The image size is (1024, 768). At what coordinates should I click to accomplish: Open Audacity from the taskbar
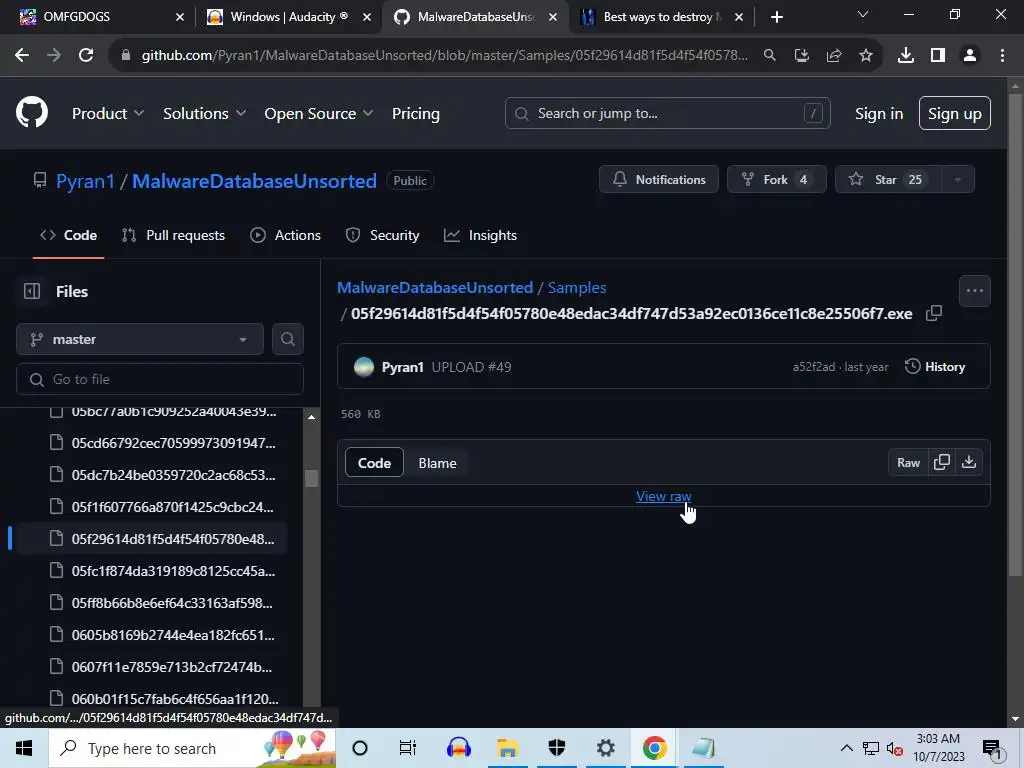pos(458,748)
